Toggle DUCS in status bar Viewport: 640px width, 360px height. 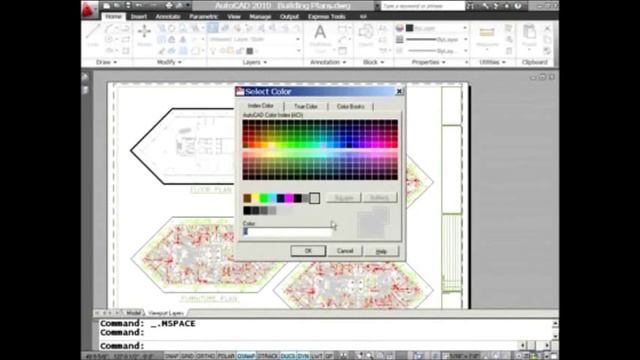(288, 356)
